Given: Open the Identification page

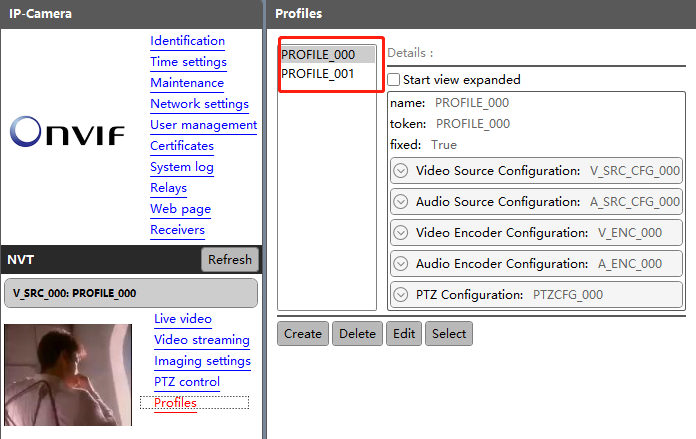Looking at the screenshot, I should (187, 41).
